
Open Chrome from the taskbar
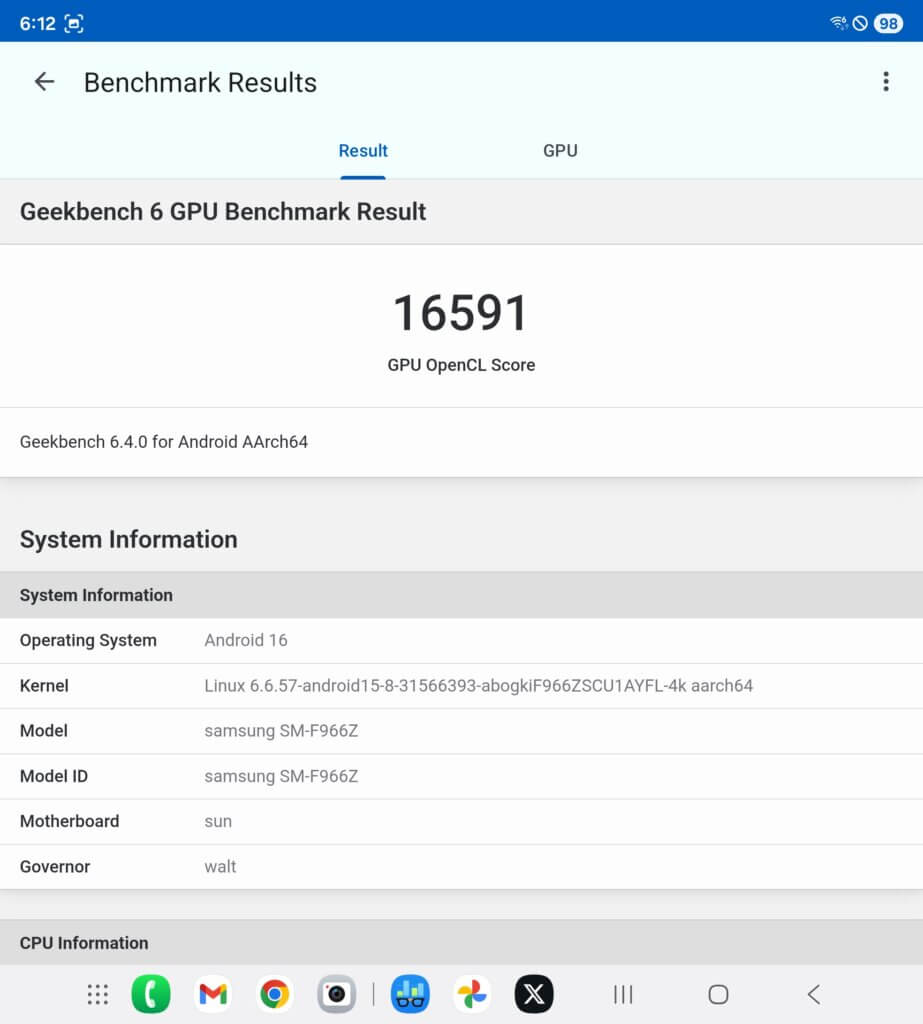pyautogui.click(x=275, y=994)
